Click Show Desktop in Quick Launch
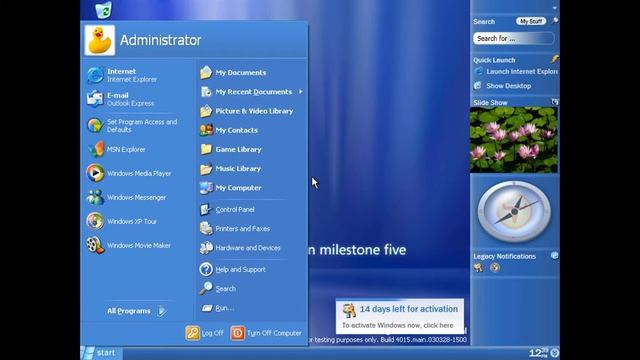 [x=503, y=86]
